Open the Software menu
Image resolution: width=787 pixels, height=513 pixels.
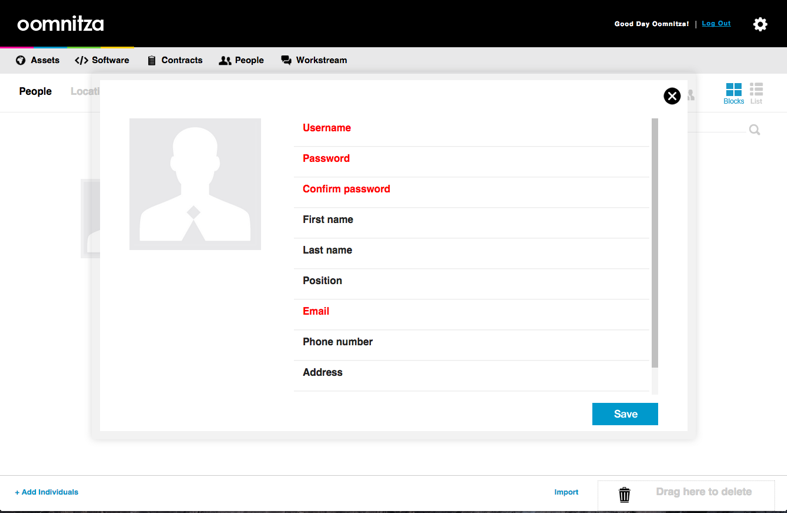point(102,60)
